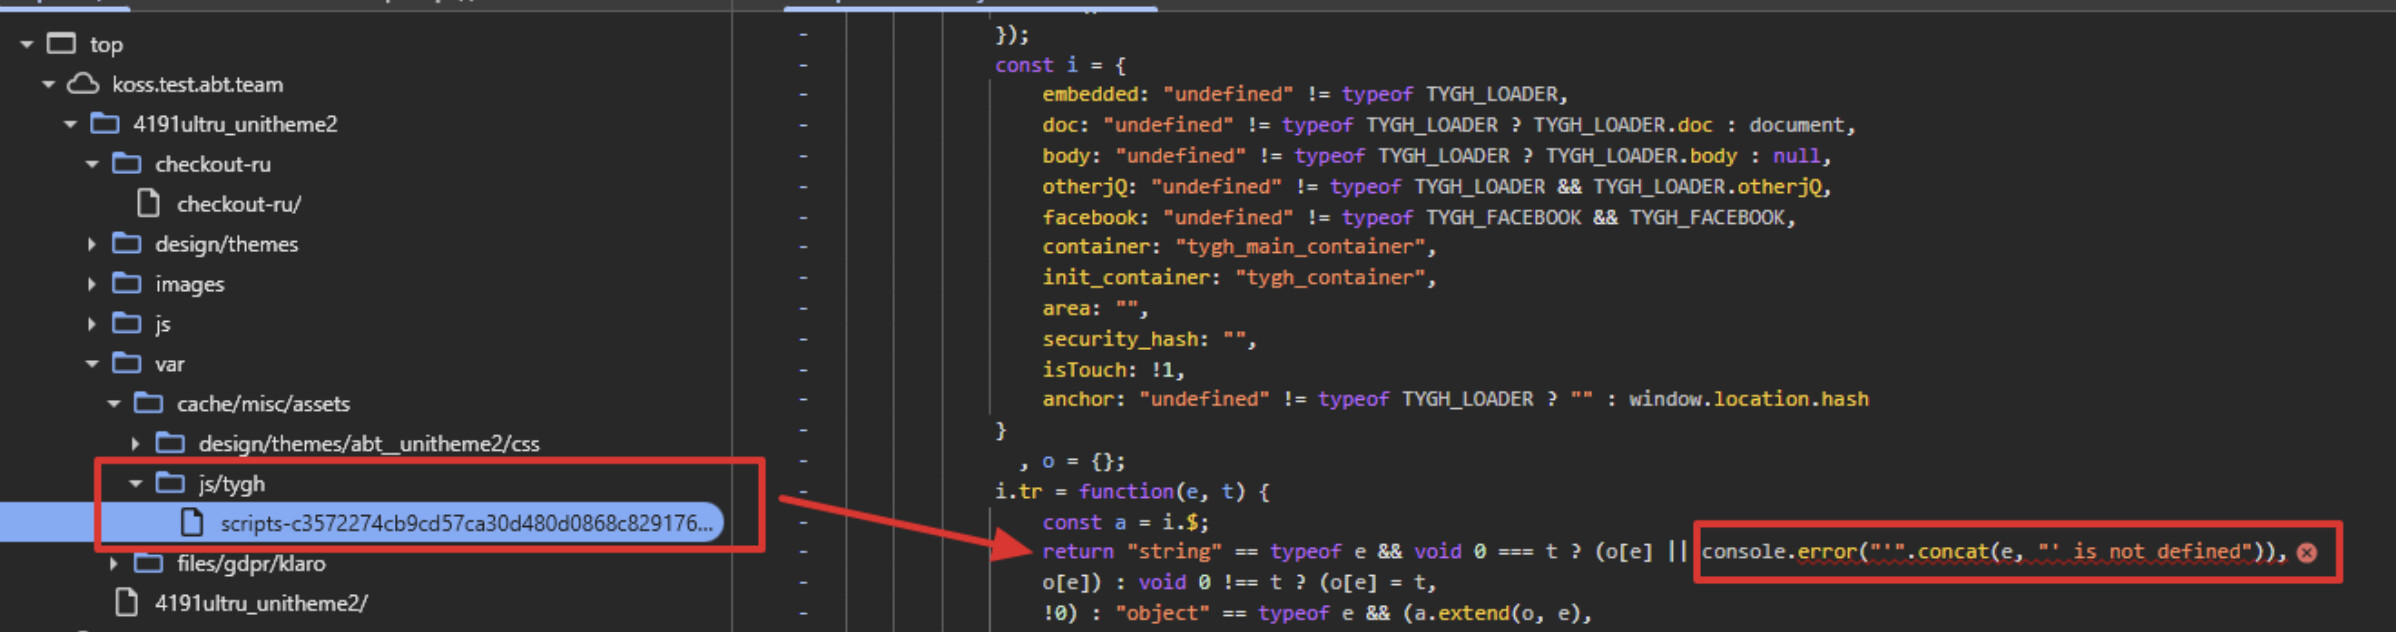Click the 4191ultru_unitheme2/ document file icon
The width and height of the screenshot is (2396, 632).
(127, 603)
